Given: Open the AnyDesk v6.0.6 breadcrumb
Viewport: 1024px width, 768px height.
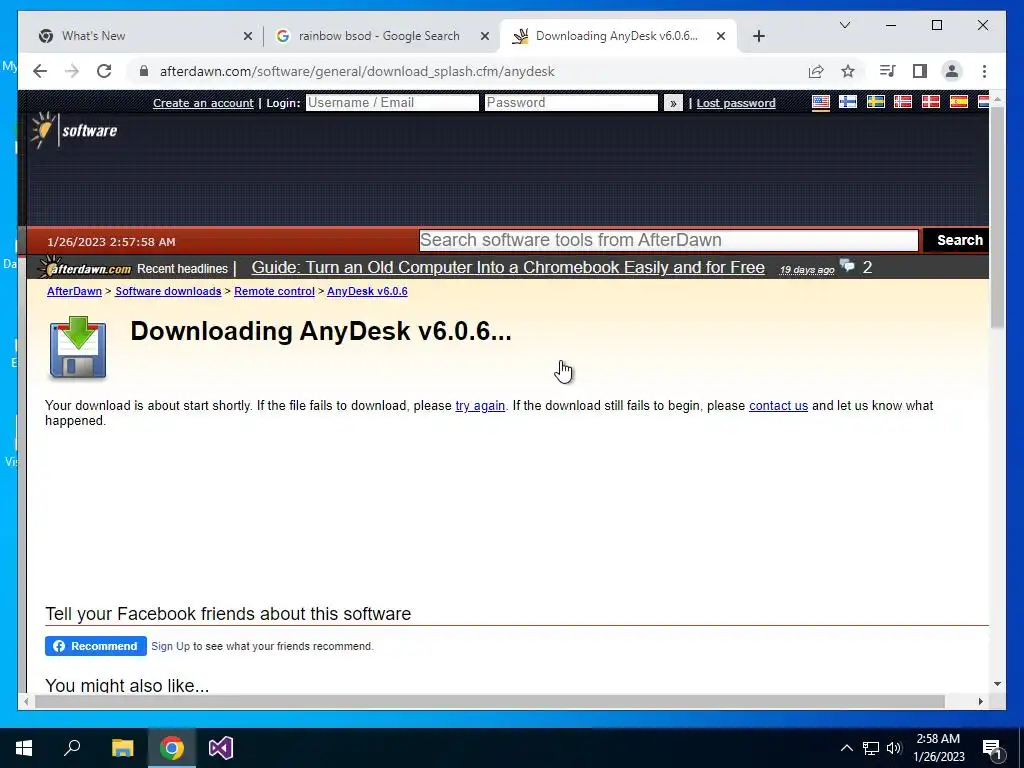Looking at the screenshot, I should tap(367, 291).
